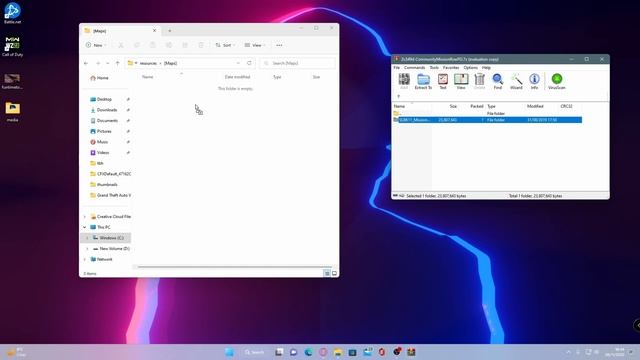This screenshot has width=640, height=360.
Task: Click resources in the address breadcrumb
Action: [148, 63]
